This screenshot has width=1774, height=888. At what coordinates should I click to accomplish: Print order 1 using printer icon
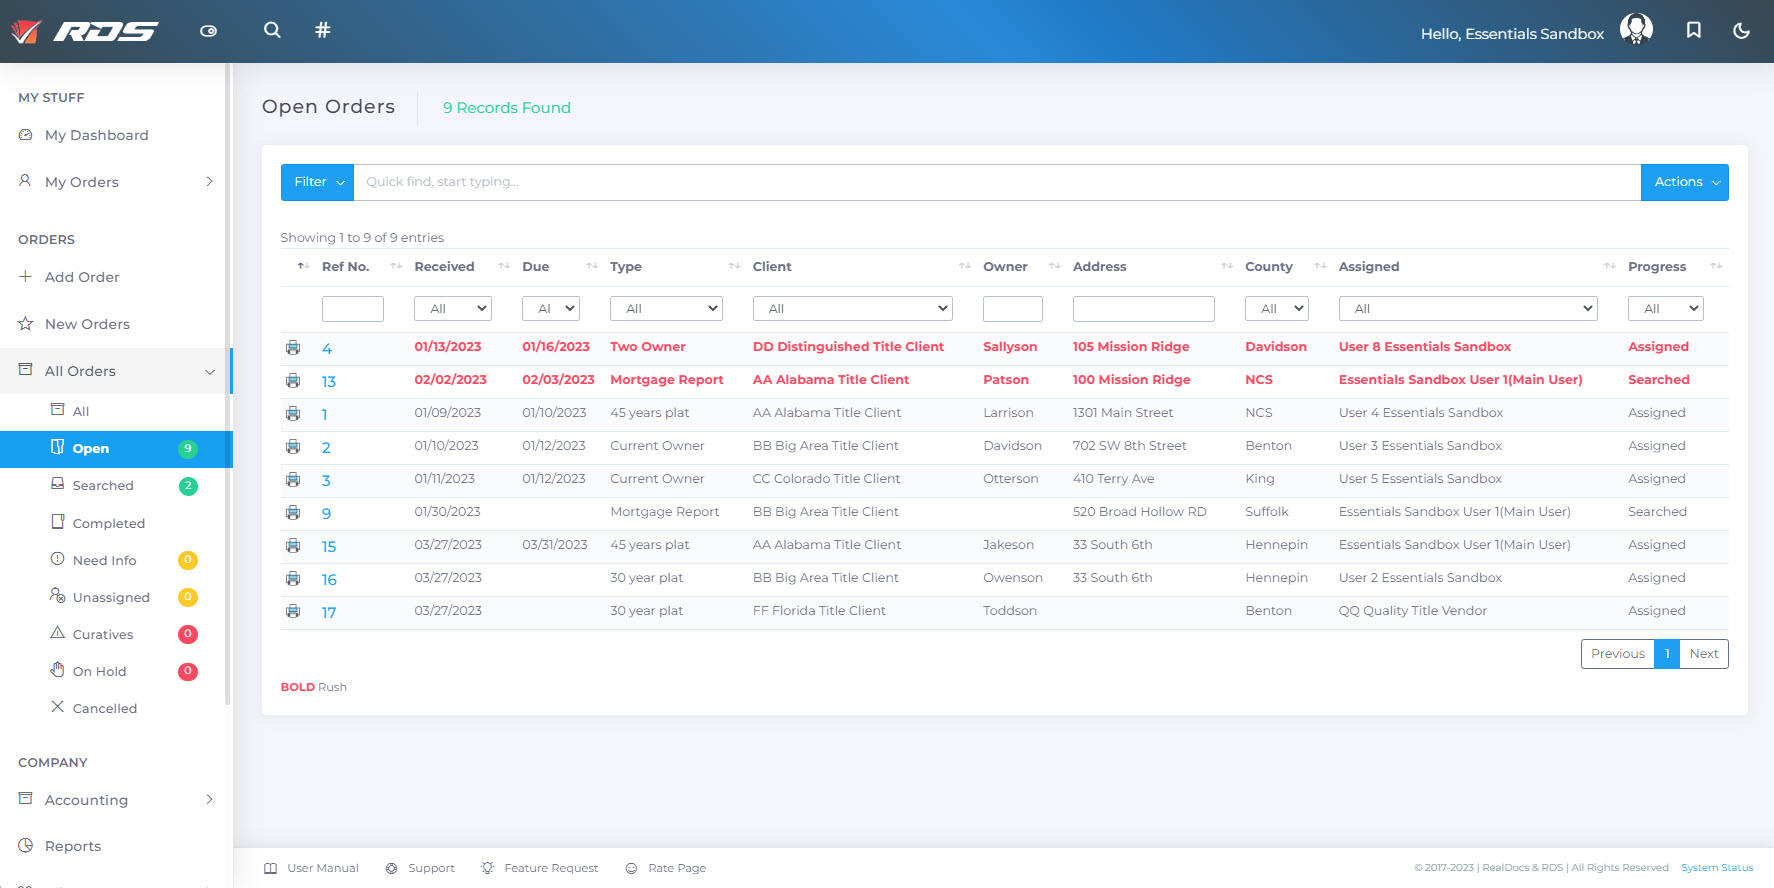coord(293,414)
